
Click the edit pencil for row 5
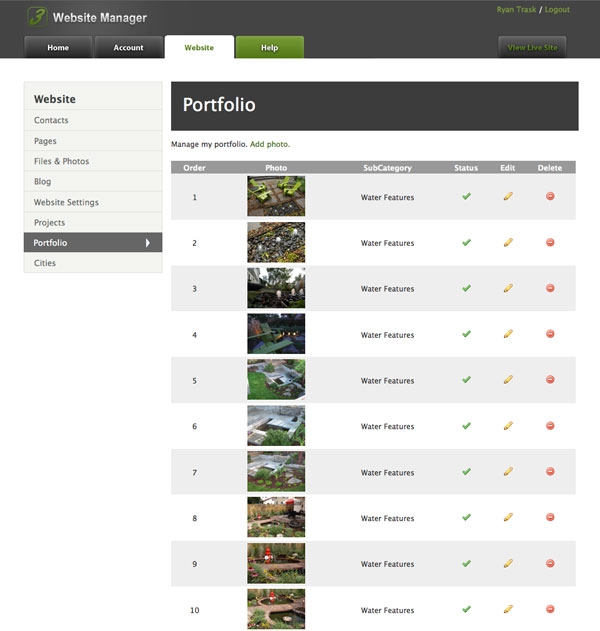pos(508,379)
